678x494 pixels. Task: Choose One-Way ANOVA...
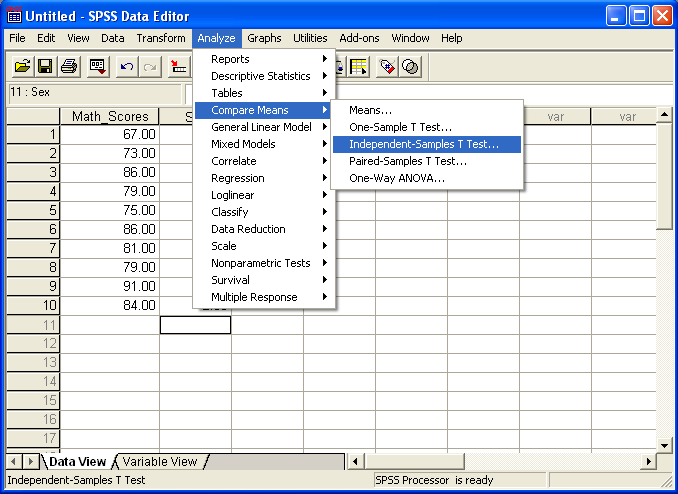point(427,178)
